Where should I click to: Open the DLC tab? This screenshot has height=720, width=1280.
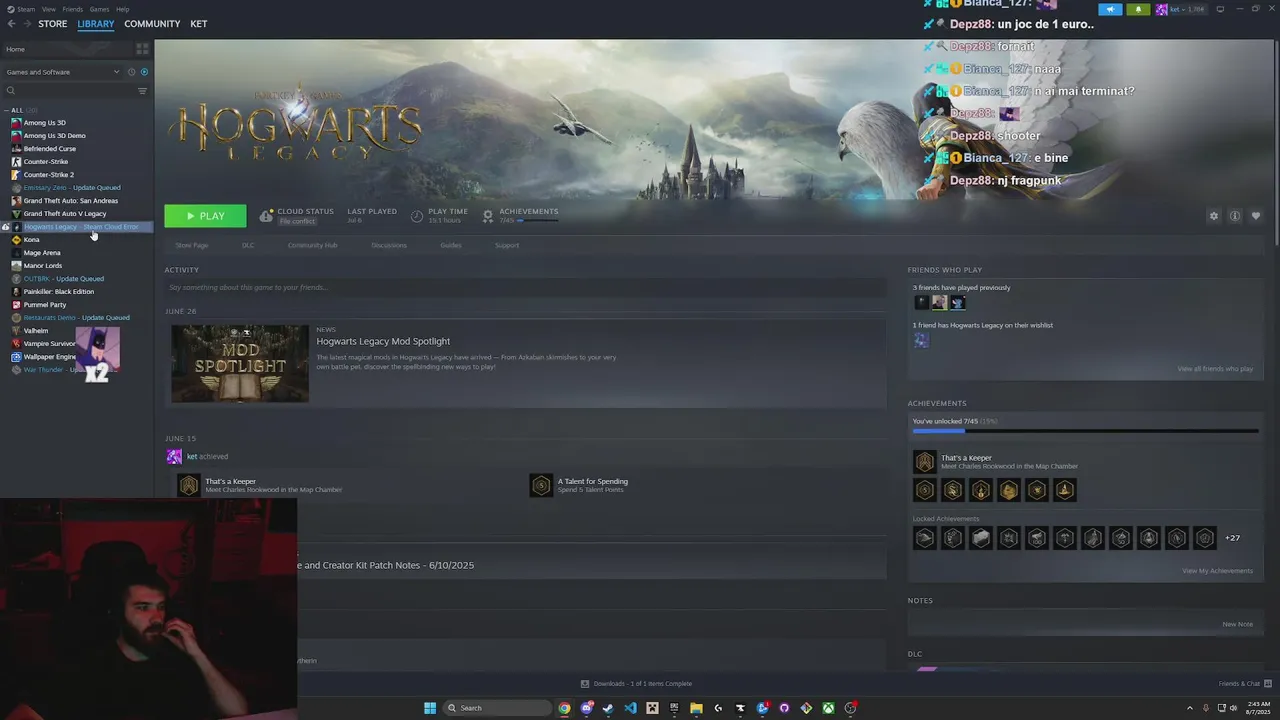[248, 245]
